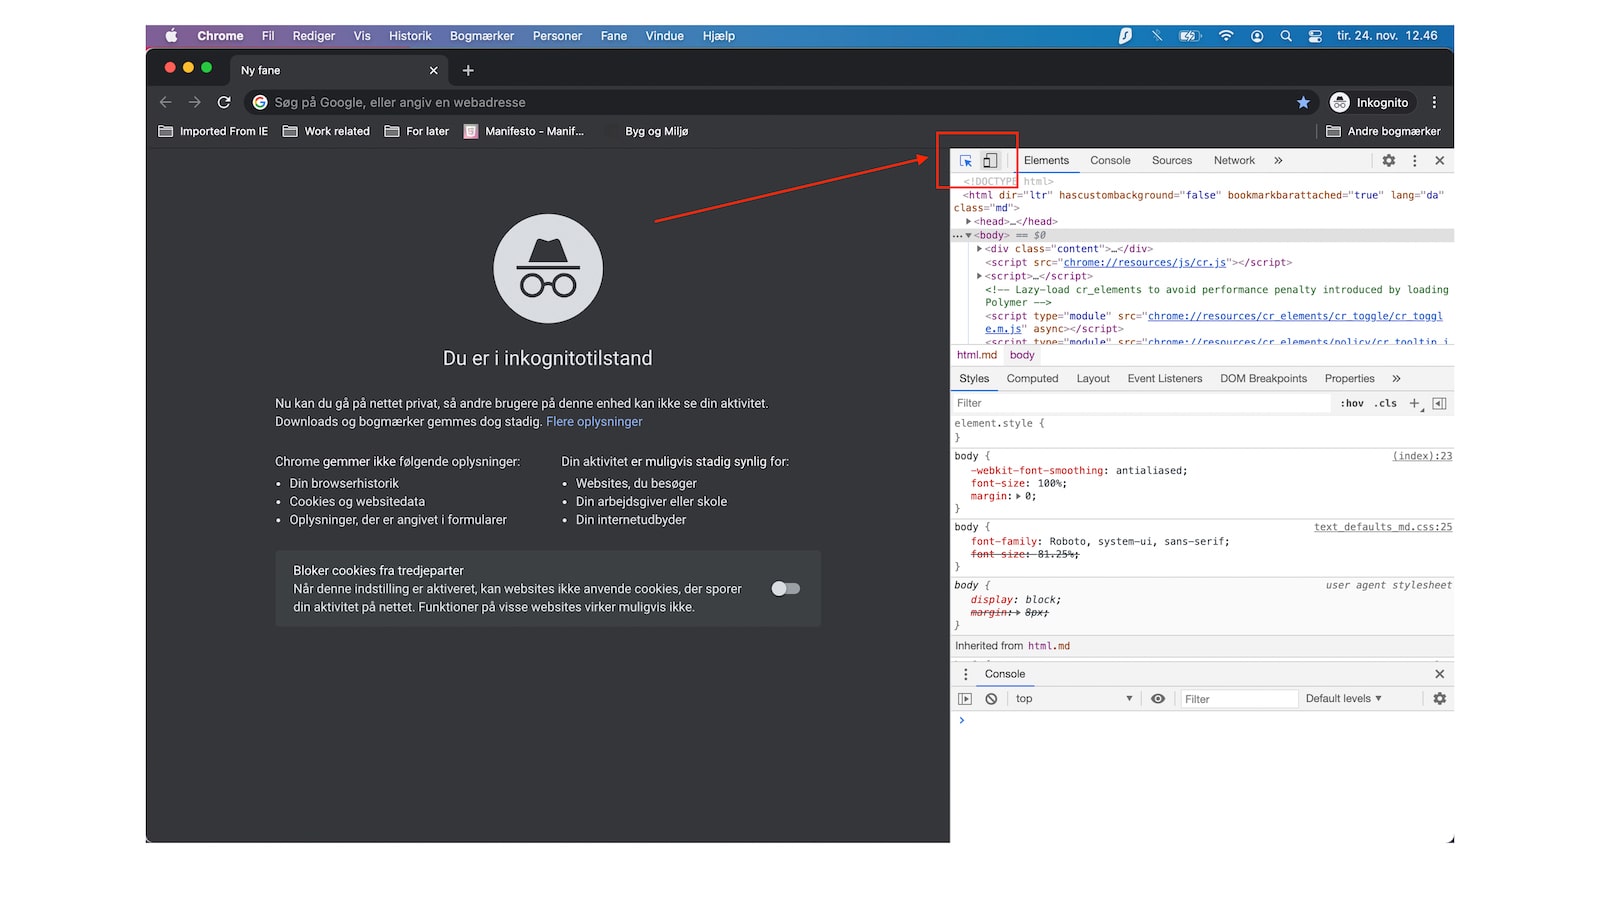
Task: Open the Default levels dropdown
Action: pyautogui.click(x=1344, y=698)
